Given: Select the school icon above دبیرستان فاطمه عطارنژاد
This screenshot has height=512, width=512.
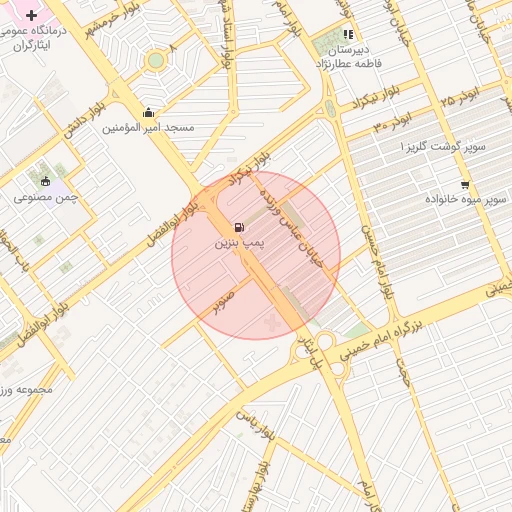Looking at the screenshot, I should click(348, 34).
